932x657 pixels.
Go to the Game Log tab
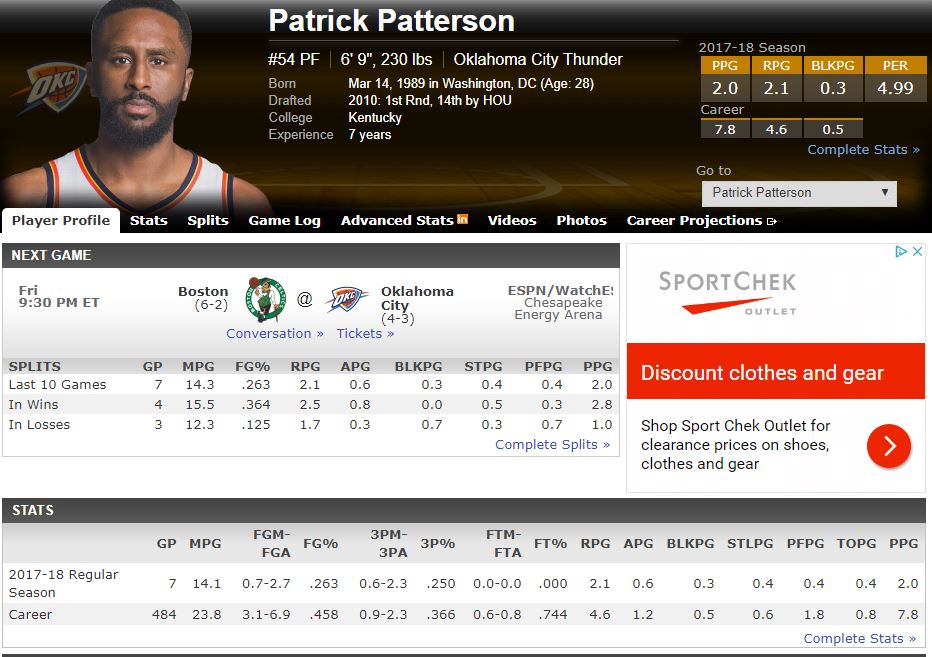tap(284, 220)
